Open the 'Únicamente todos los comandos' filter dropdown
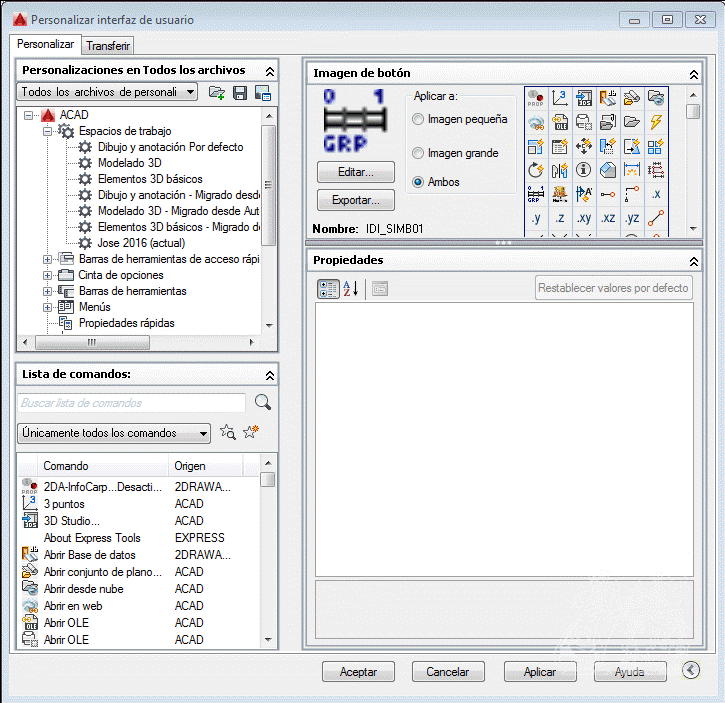This screenshot has height=703, width=725. (x=114, y=433)
